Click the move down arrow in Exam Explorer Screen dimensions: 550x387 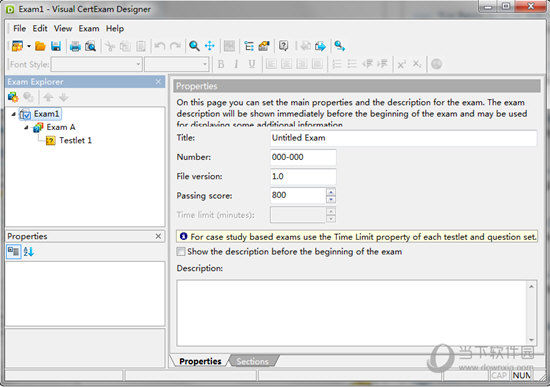click(x=63, y=97)
